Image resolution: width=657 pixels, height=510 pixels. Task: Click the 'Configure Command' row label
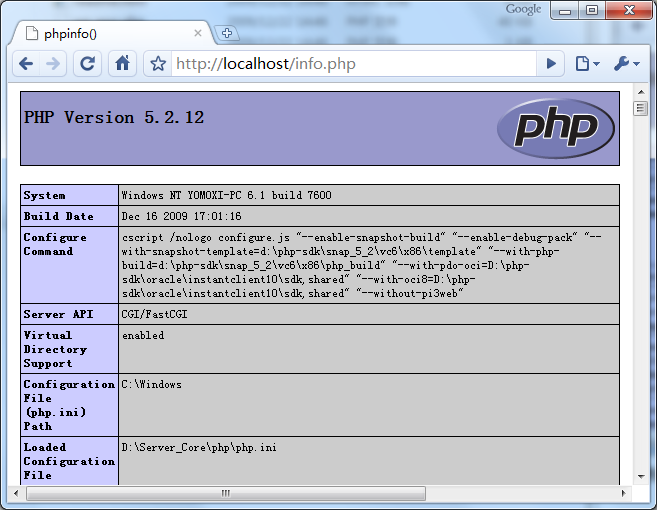55,244
